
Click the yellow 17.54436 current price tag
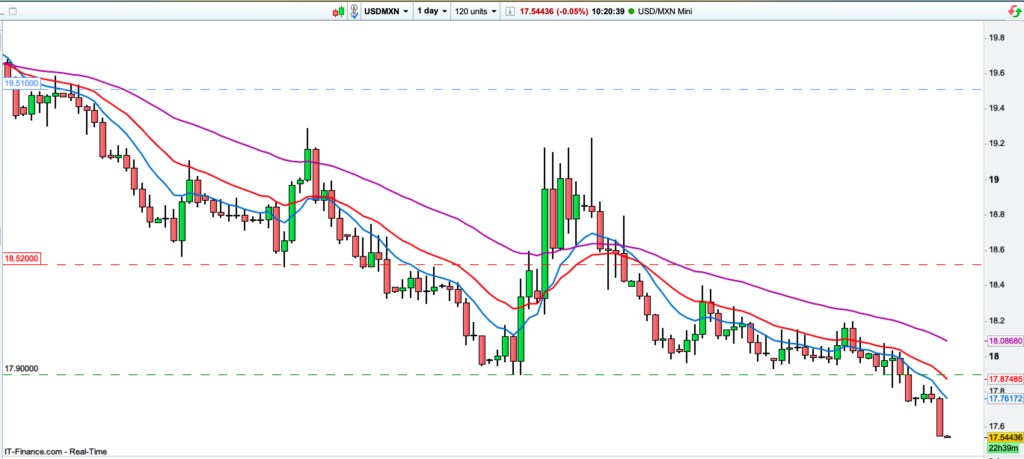[x=1005, y=438]
